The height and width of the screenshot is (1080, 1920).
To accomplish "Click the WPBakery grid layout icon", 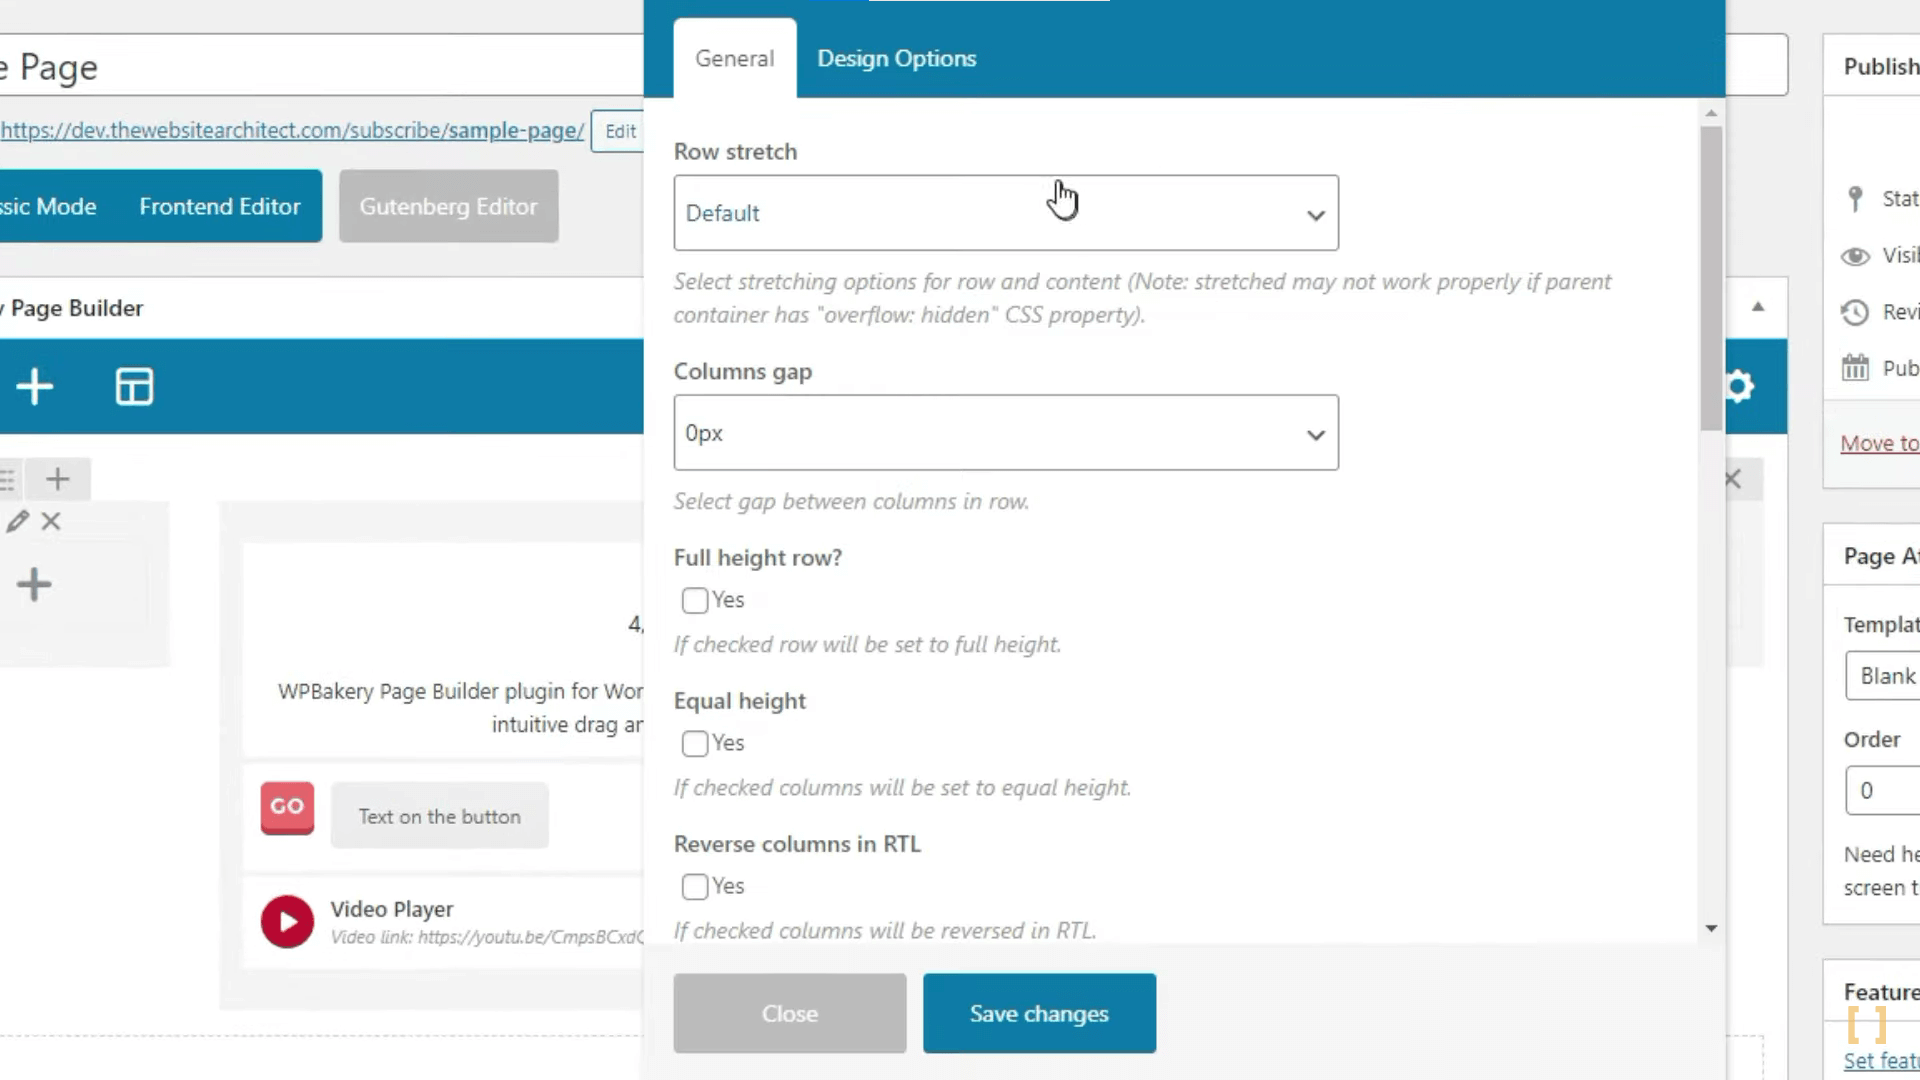I will click(x=135, y=385).
